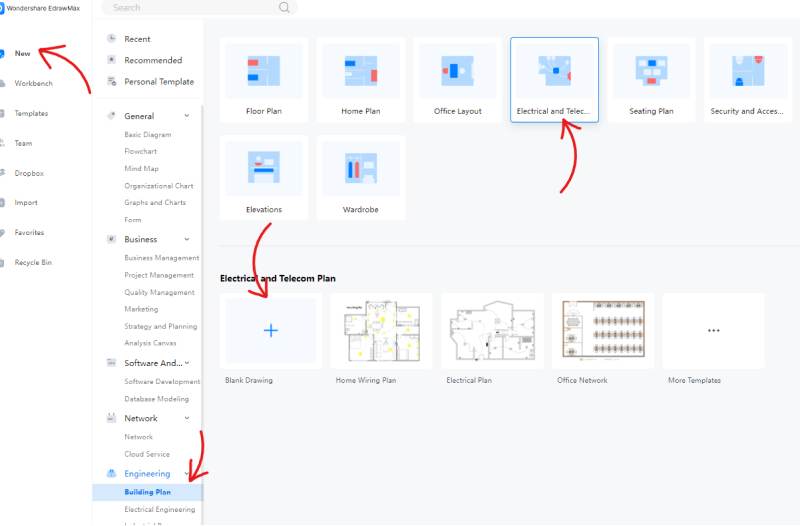Viewport: 800px width, 526px height.
Task: Select Form under General
Action: pyautogui.click(x=133, y=220)
